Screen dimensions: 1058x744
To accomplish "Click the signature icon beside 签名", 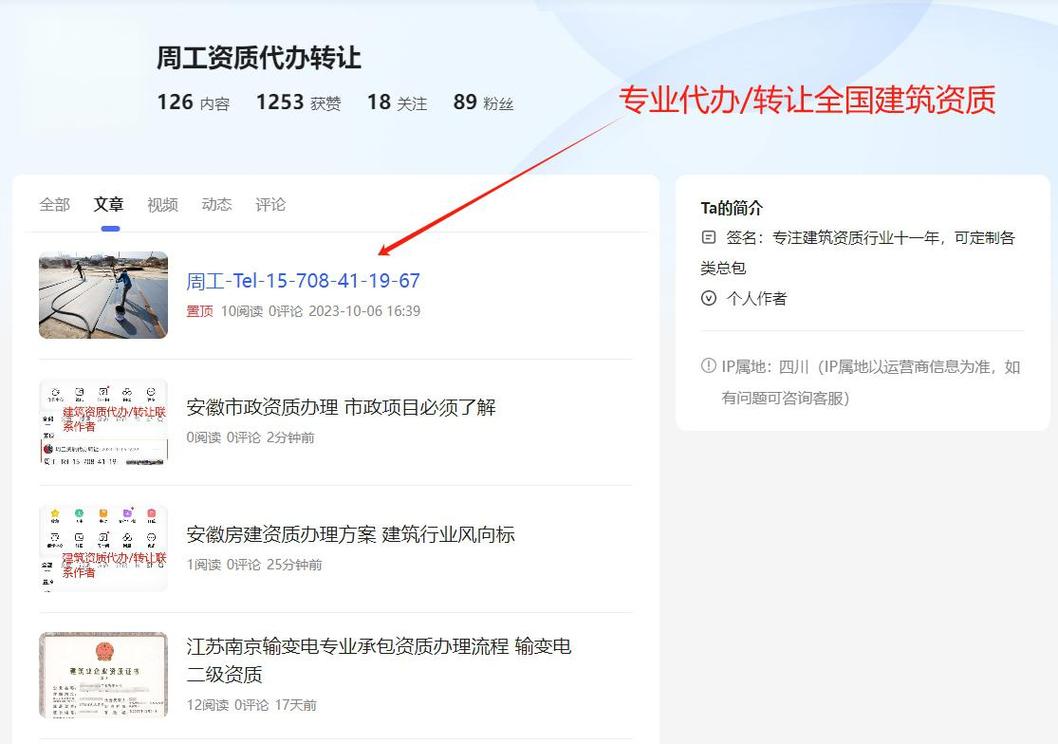I will [708, 237].
